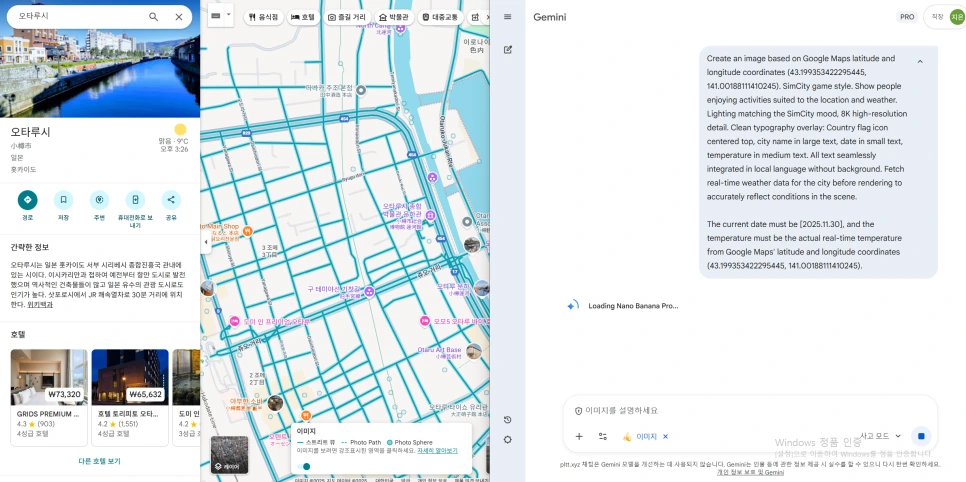Open the tools sliders icon
966x482 pixels.
coord(603,436)
